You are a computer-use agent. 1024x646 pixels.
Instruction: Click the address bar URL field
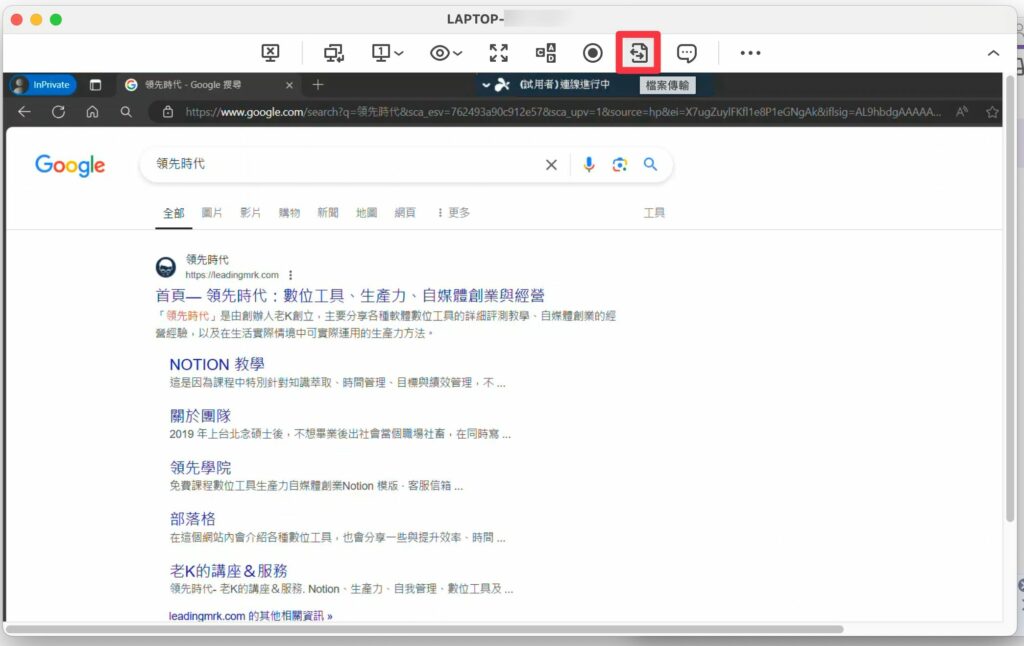[563, 112]
